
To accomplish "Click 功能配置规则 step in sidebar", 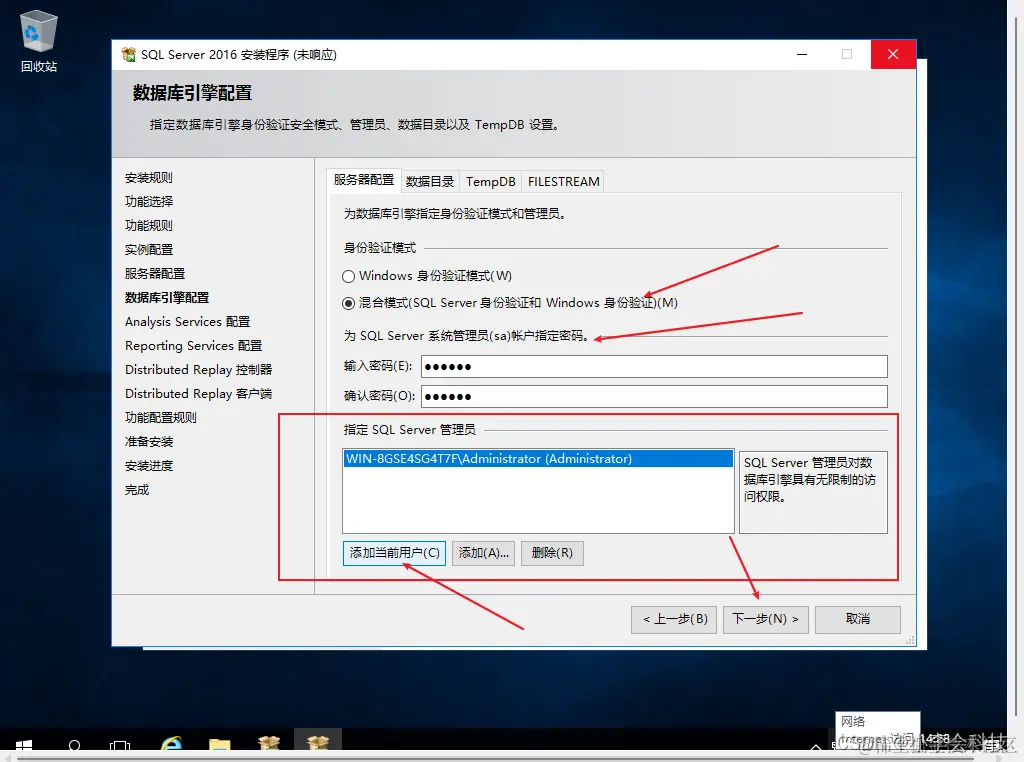I will (161, 418).
